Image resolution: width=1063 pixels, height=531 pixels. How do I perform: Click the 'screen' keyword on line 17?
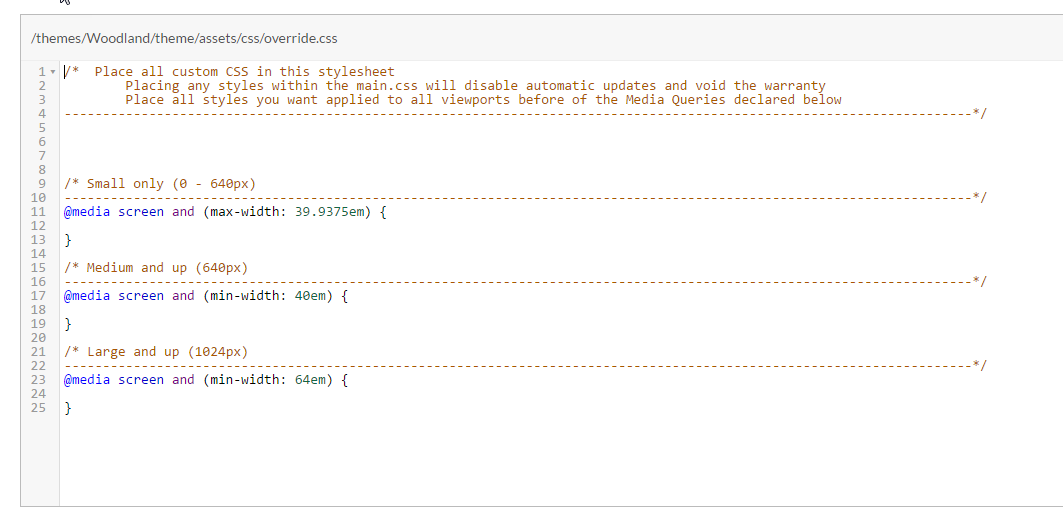tap(141, 296)
